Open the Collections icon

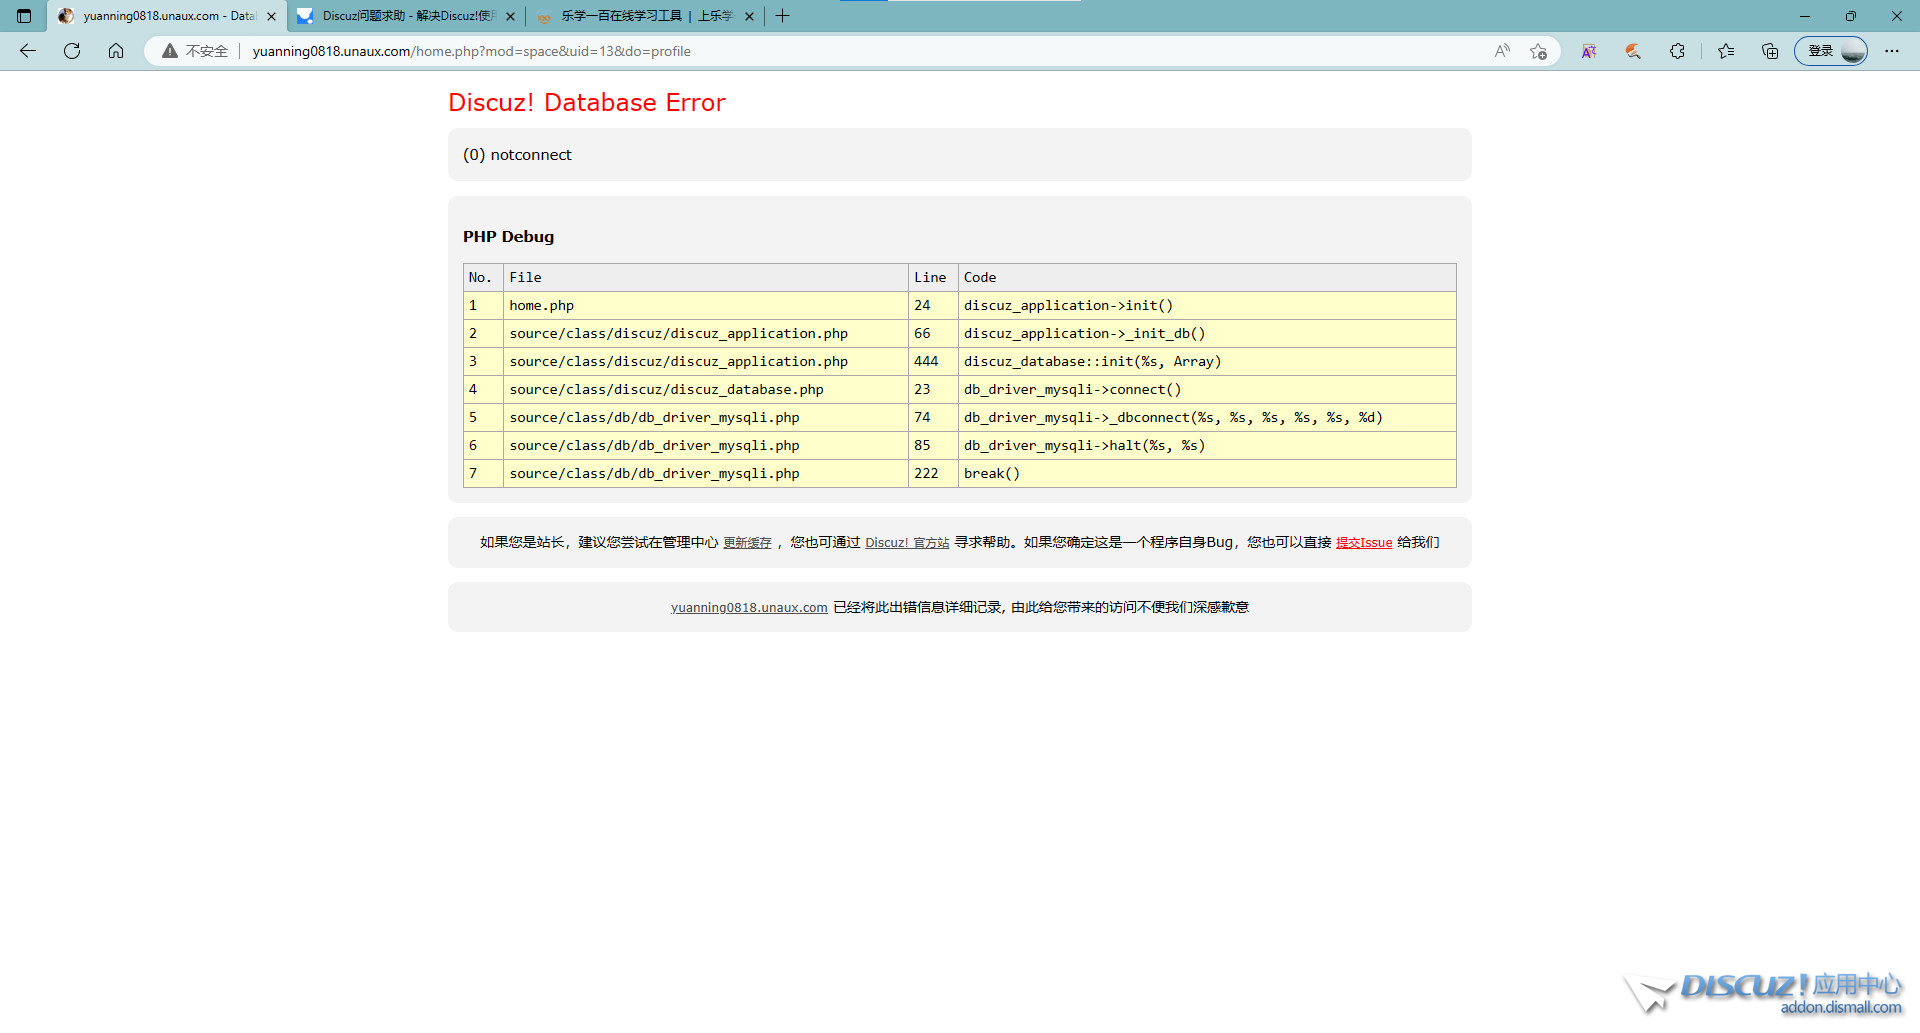pos(1769,51)
